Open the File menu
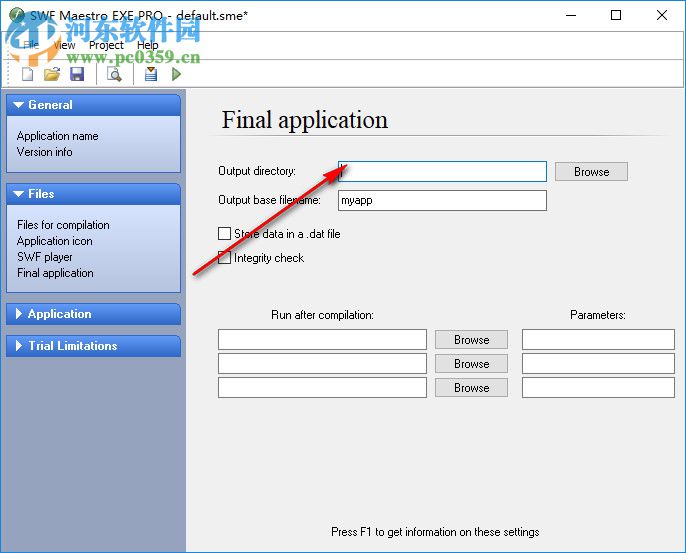Image resolution: width=686 pixels, height=553 pixels. 31,45
